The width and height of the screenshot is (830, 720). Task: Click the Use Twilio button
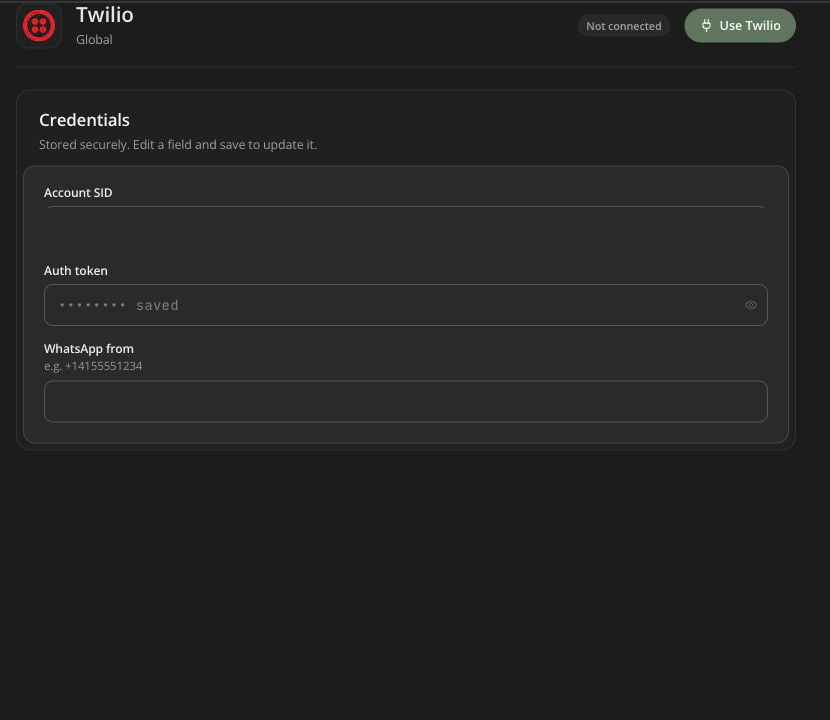pyautogui.click(x=739, y=25)
